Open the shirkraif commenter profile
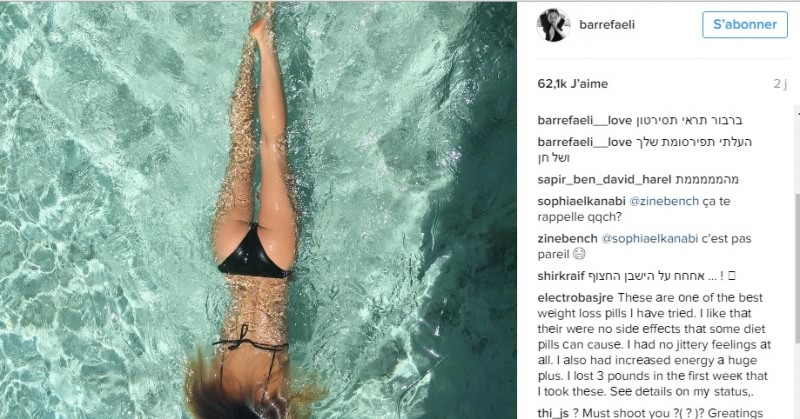This screenshot has height=419, width=800. pos(561,276)
